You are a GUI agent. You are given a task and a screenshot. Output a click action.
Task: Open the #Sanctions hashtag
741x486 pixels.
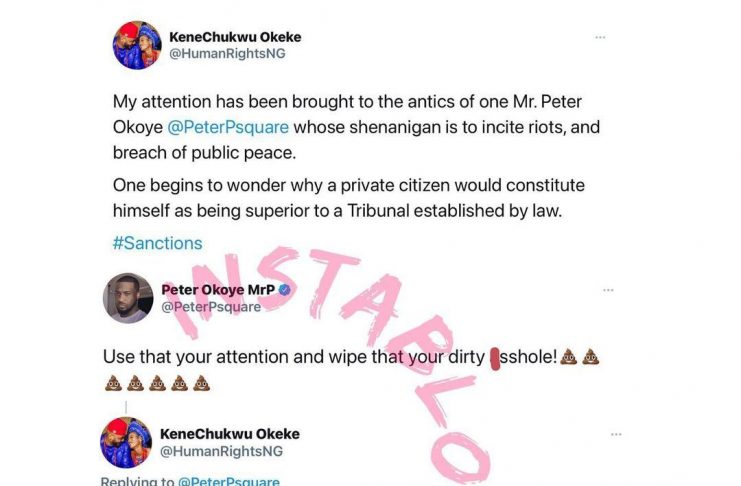pyautogui.click(x=157, y=243)
